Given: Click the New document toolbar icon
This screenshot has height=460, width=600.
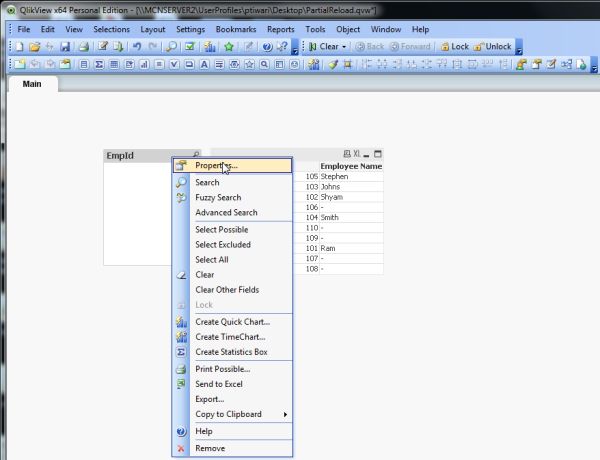Looking at the screenshot, I should (19, 47).
